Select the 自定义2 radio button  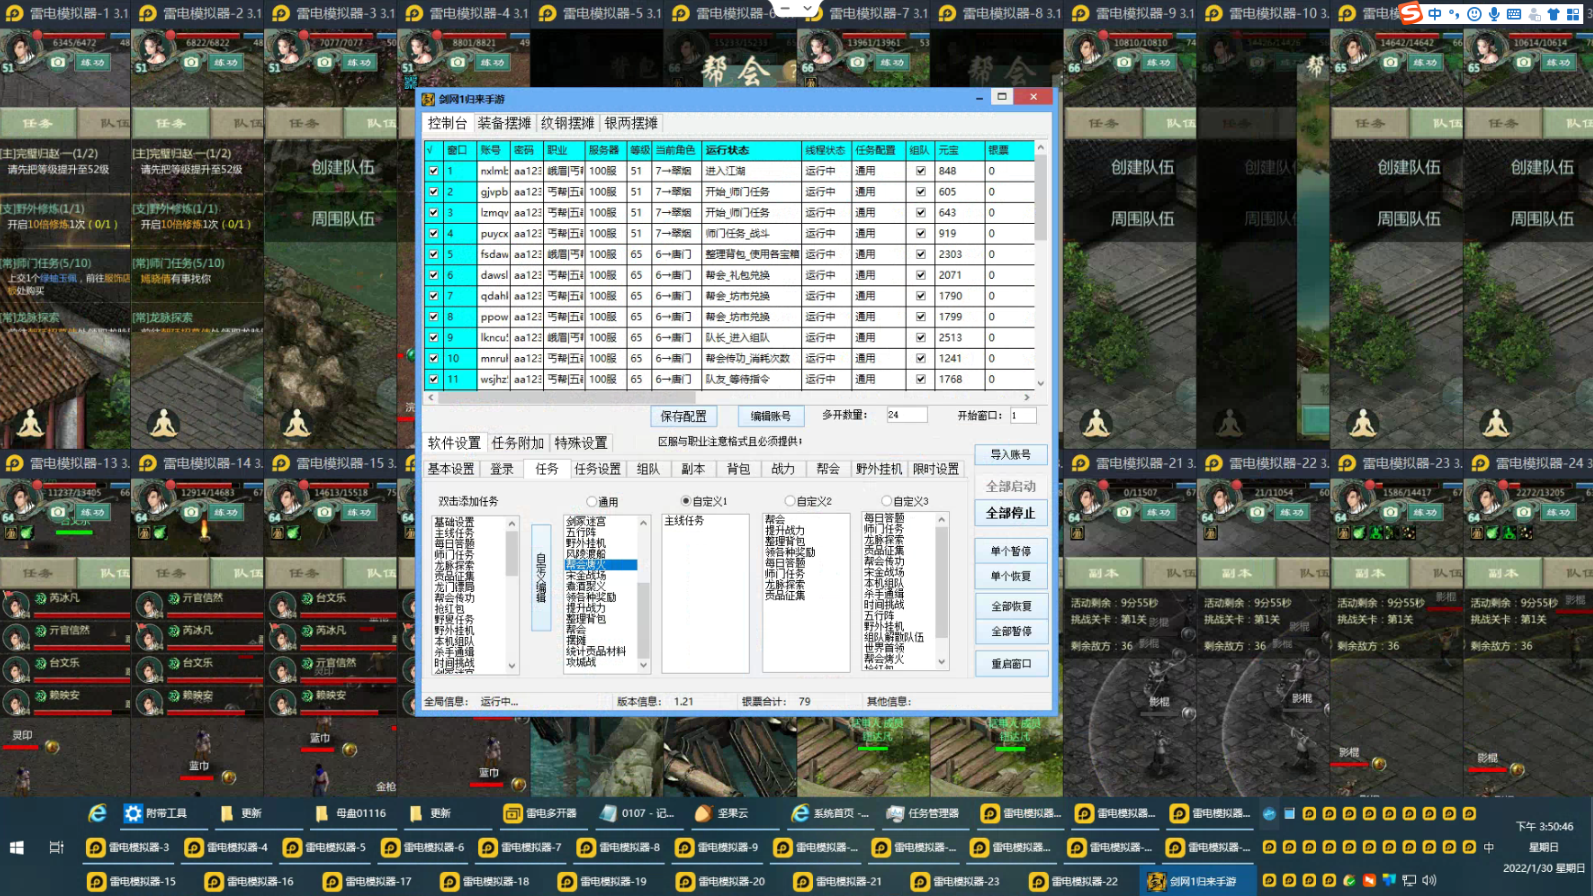tap(790, 501)
